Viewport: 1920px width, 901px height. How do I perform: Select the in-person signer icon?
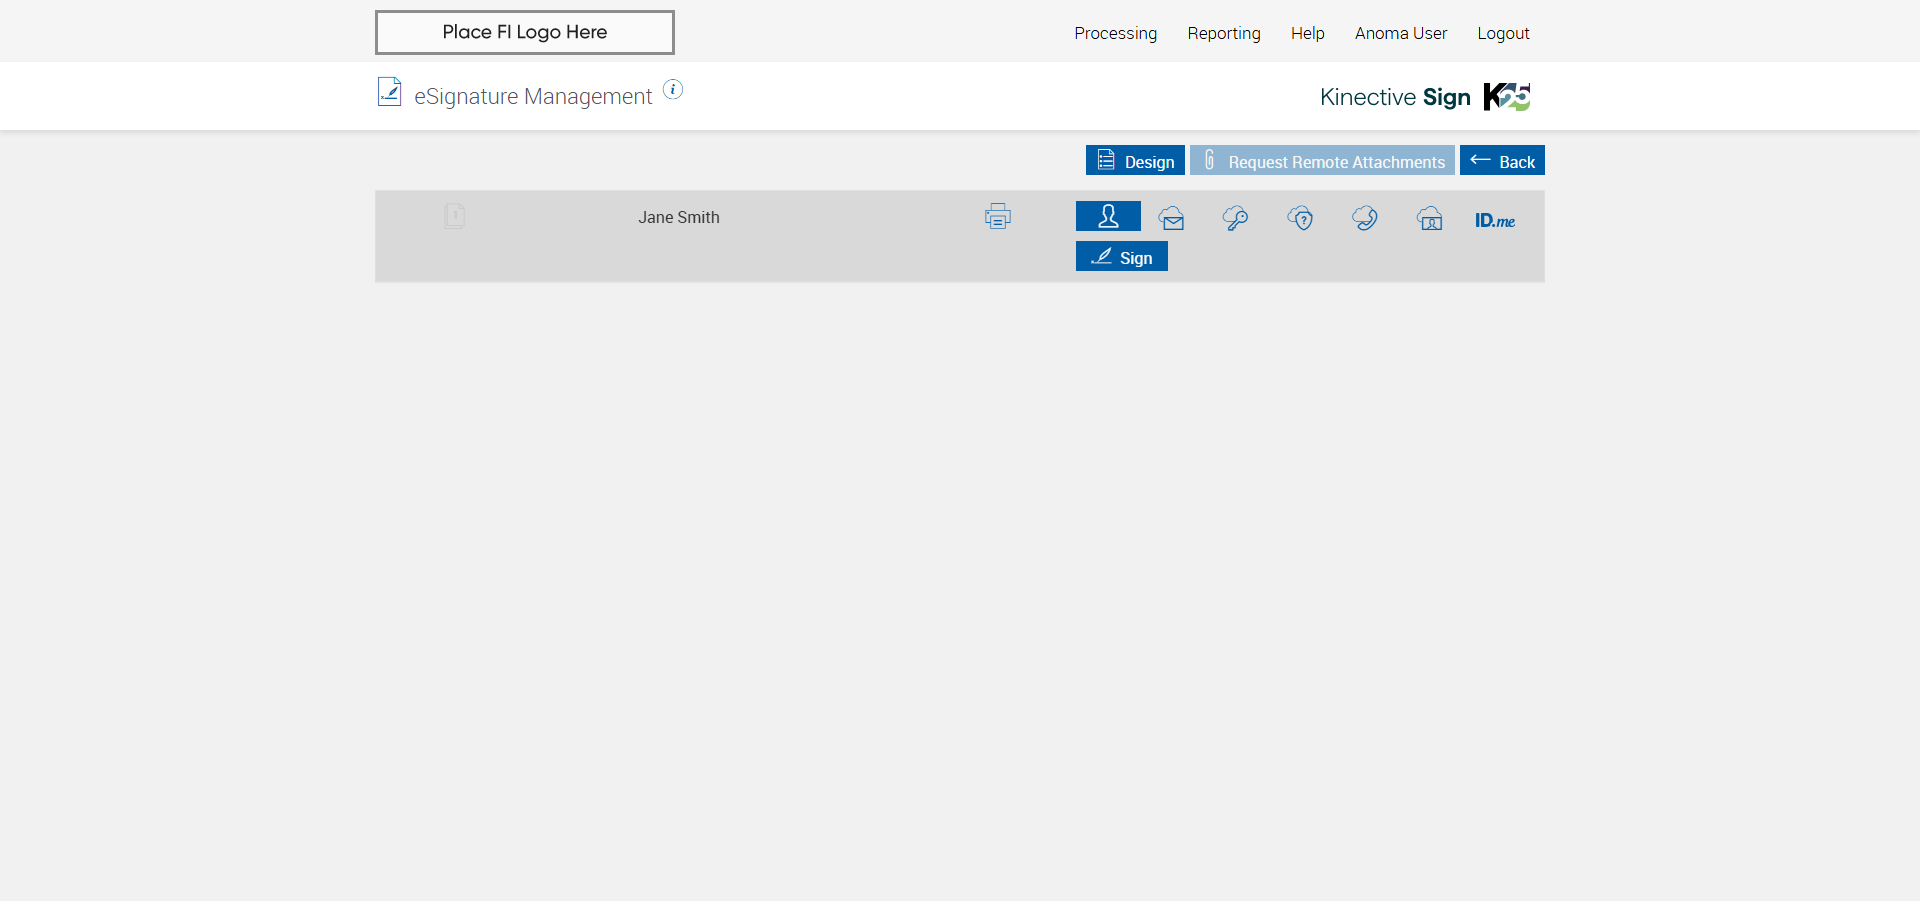click(1108, 216)
